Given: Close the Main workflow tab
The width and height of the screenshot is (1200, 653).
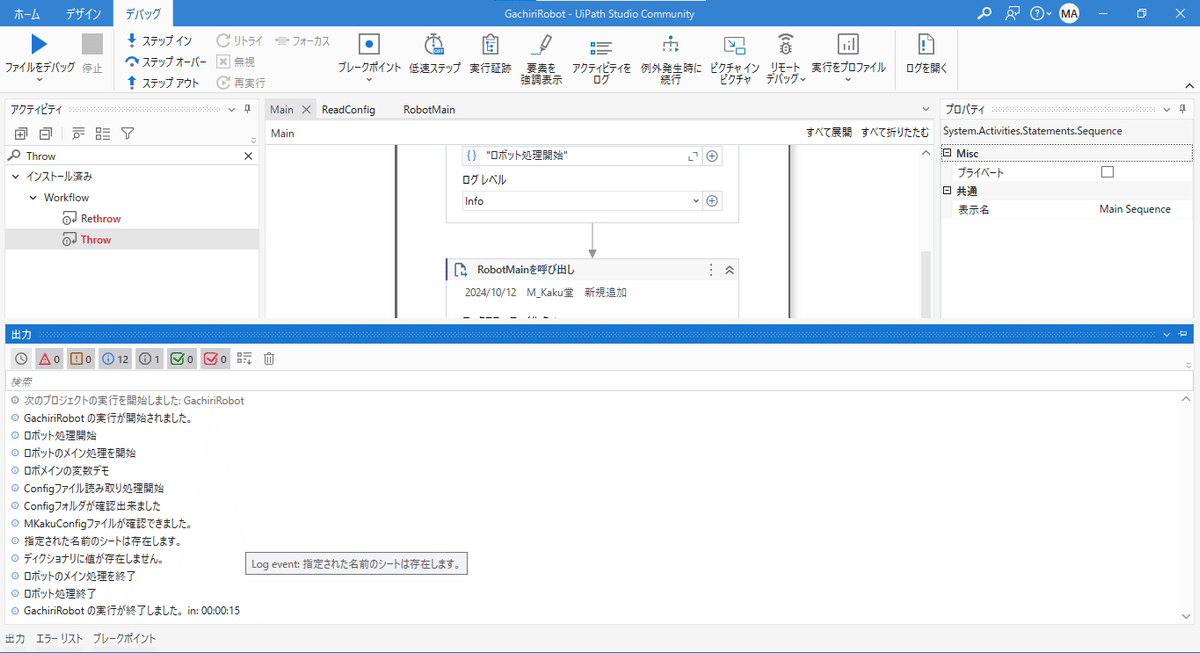Looking at the screenshot, I should pos(306,109).
